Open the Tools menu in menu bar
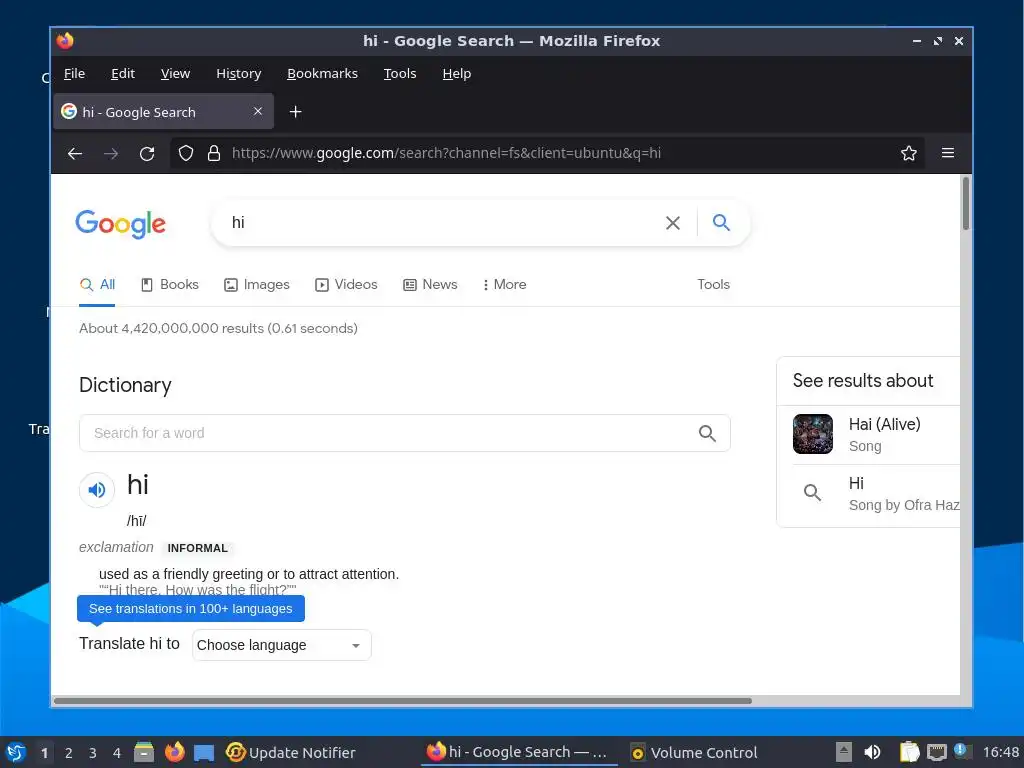Image resolution: width=1024 pixels, height=768 pixels. (400, 74)
